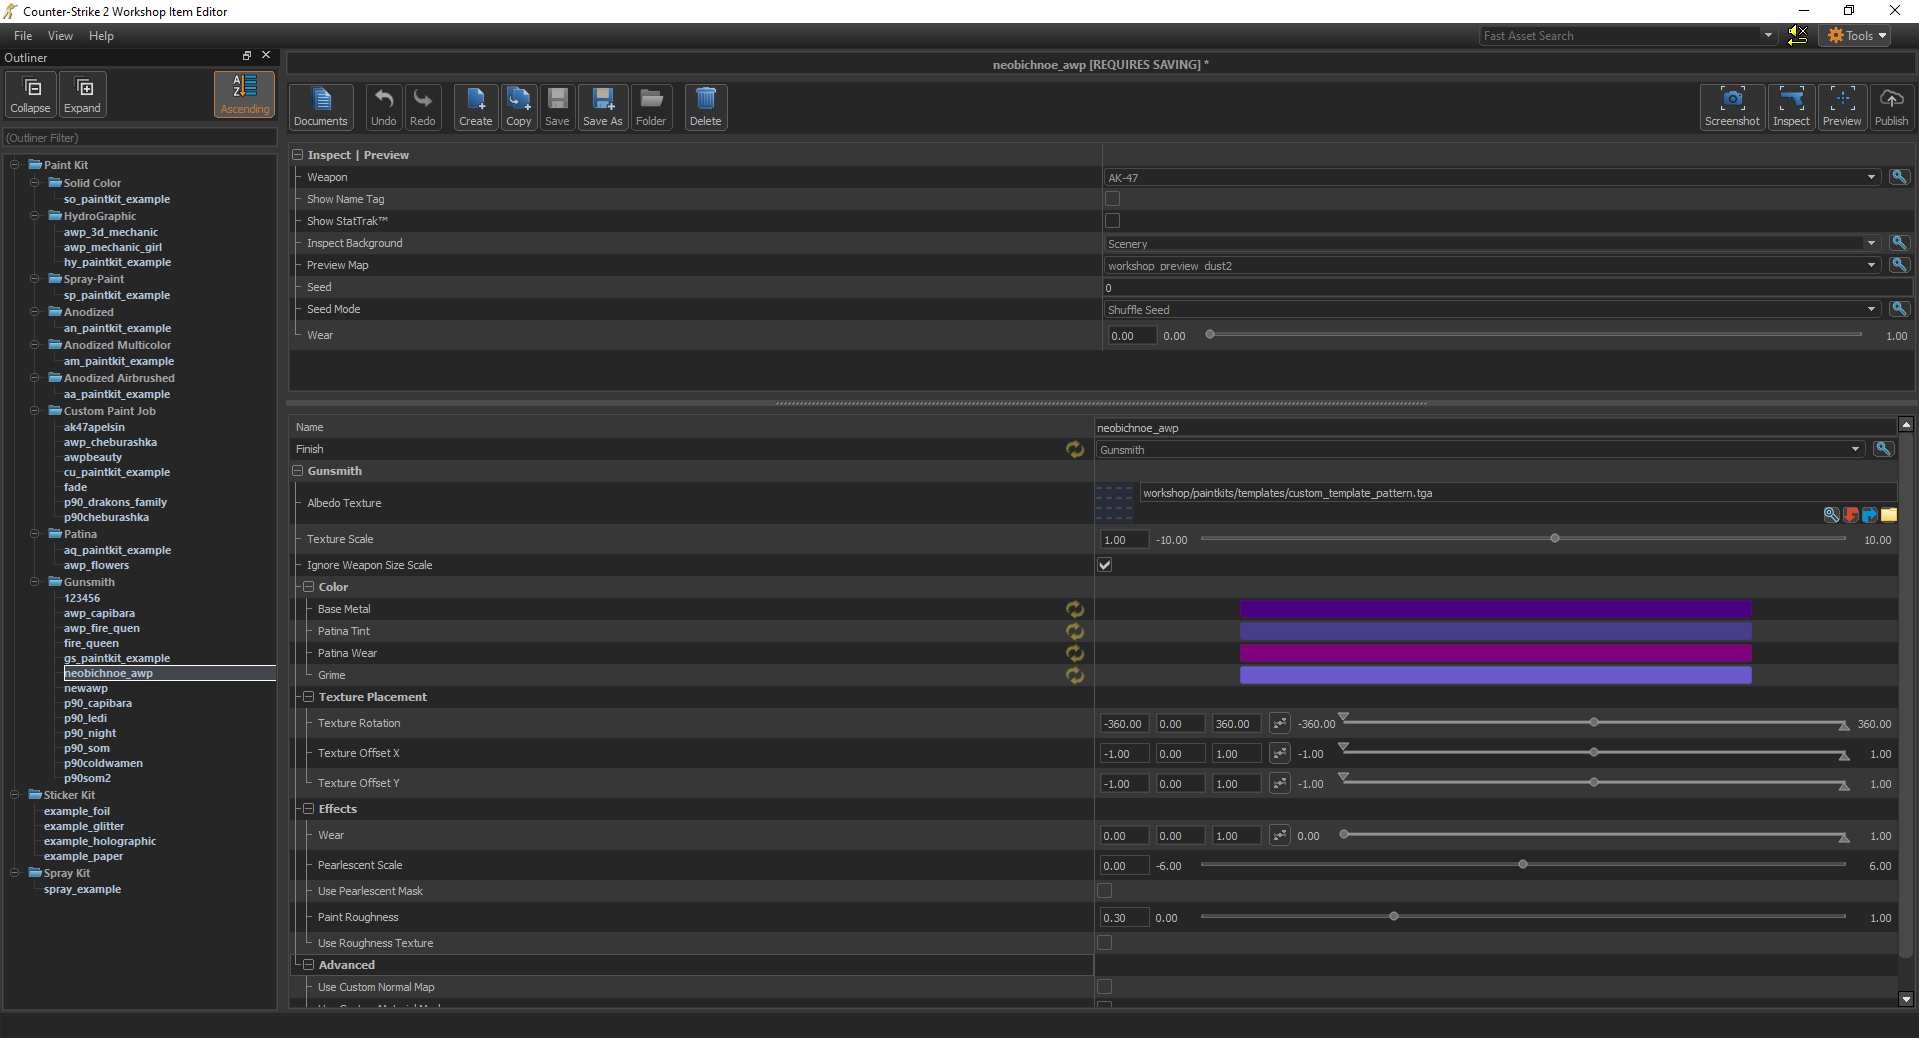Click the Paint Roughness slider handle
The height and width of the screenshot is (1038, 1919).
tap(1394, 917)
